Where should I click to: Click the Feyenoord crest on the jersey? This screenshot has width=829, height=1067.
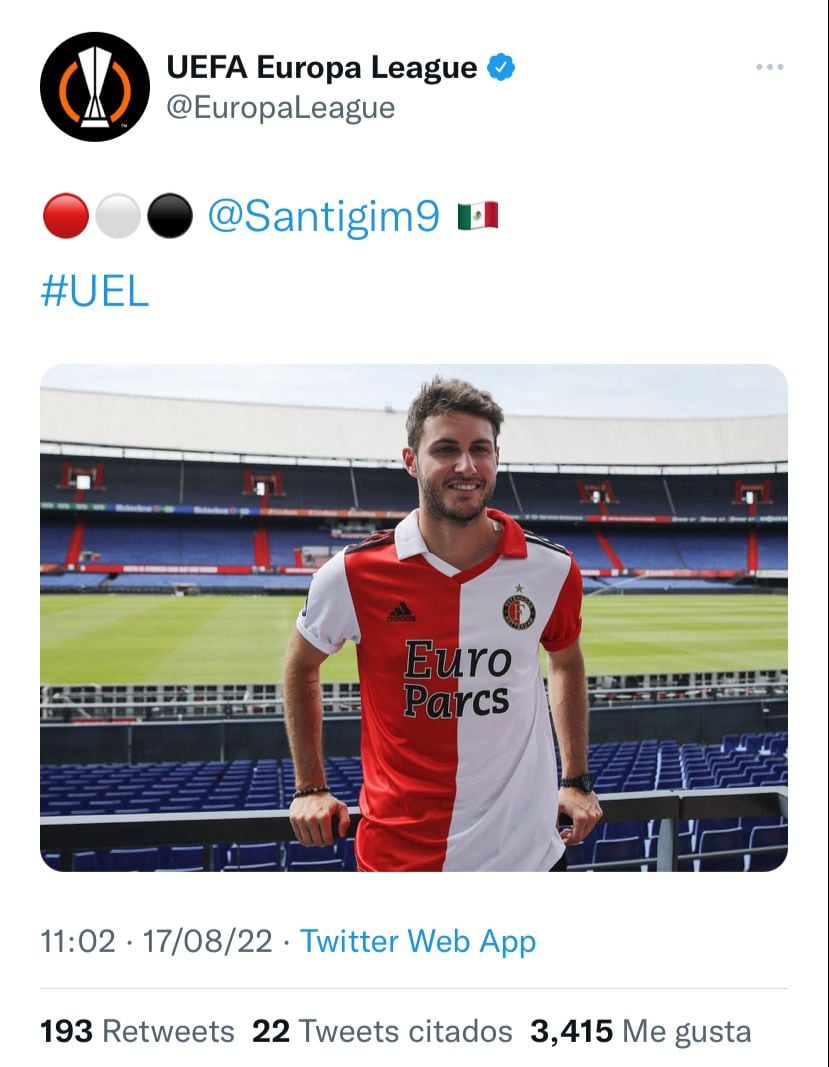pos(518,609)
